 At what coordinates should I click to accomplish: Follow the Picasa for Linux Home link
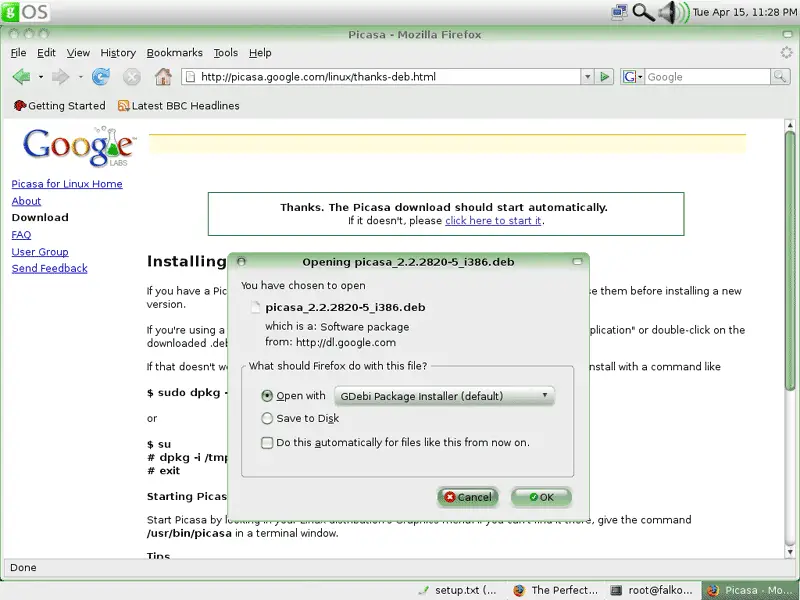pyautogui.click(x=67, y=184)
